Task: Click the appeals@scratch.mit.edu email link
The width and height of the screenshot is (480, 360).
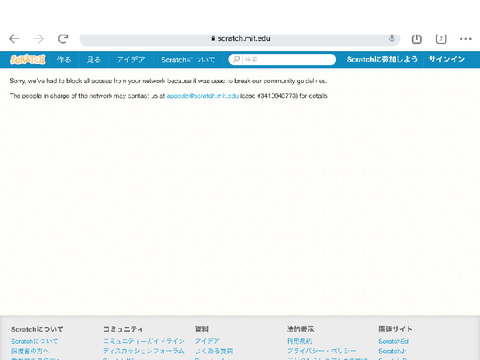Action: [x=203, y=96]
